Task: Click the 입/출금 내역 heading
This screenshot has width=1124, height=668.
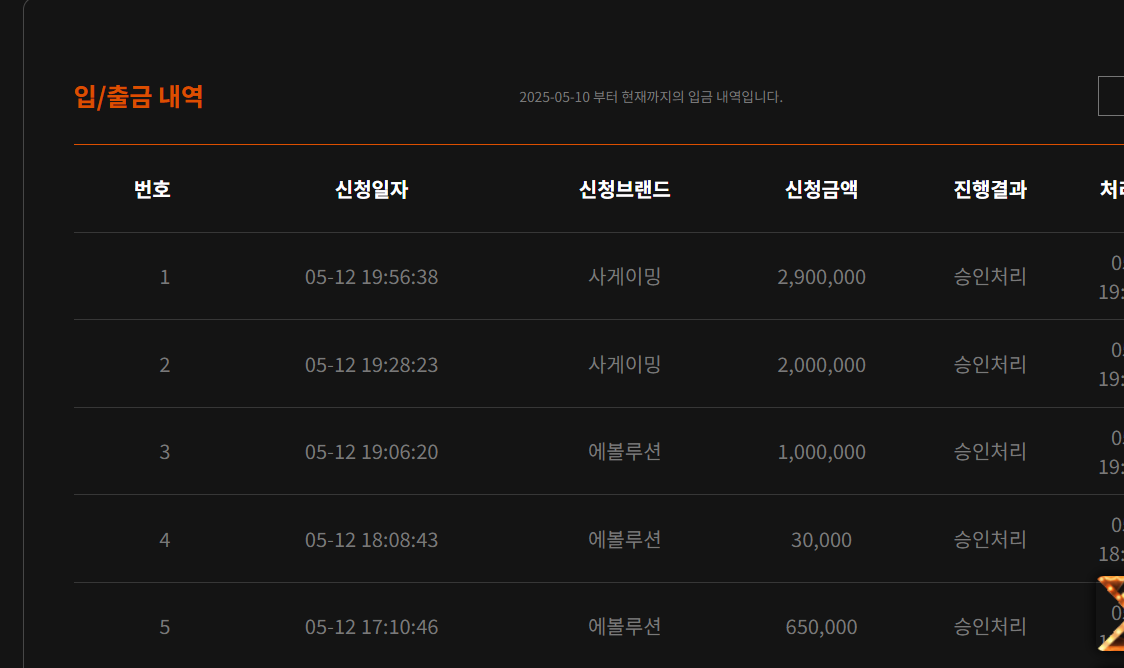Action: pos(138,97)
